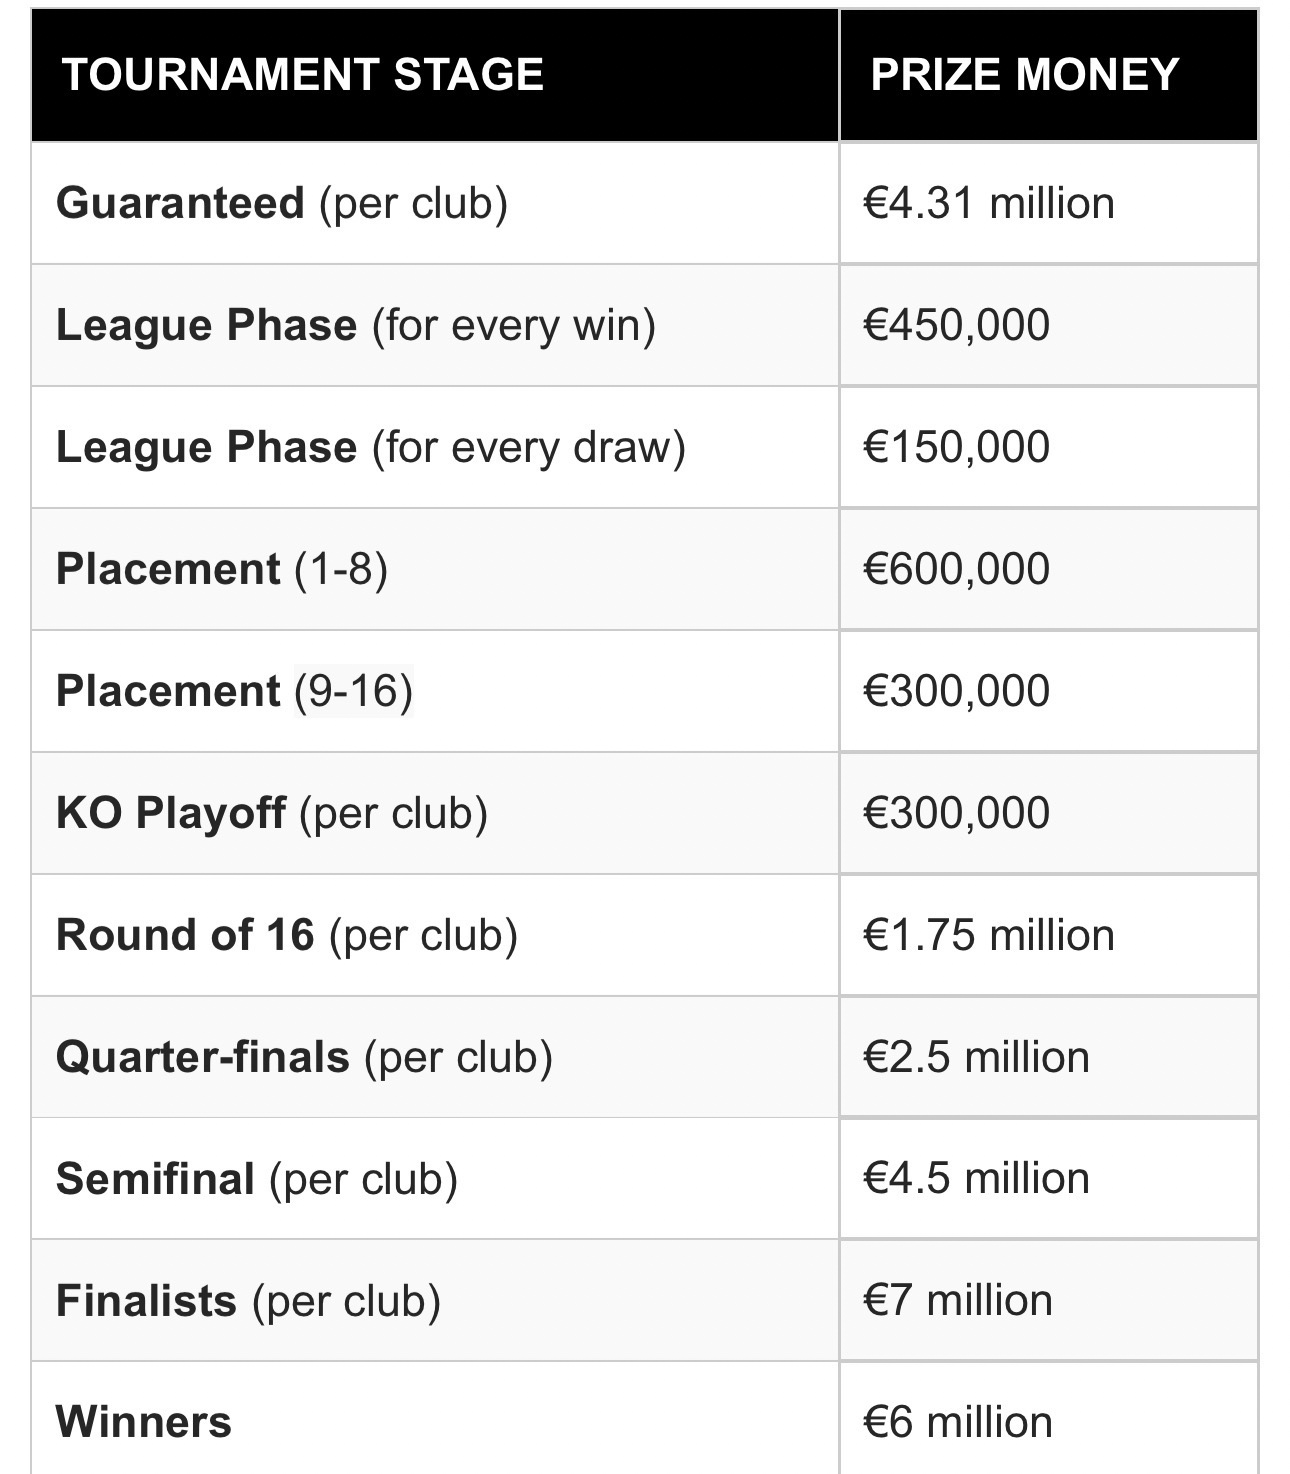Select the Placement (9-16) row label
The width and height of the screenshot is (1290, 1474).
coord(234,691)
